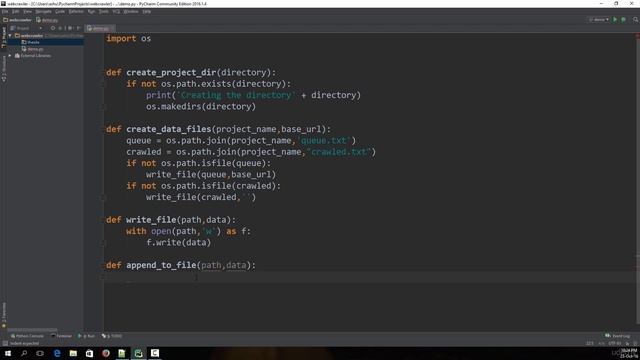Click the 'f.write(data)' line
Image resolution: width=640 pixels, height=360 pixels.
[x=178, y=242]
